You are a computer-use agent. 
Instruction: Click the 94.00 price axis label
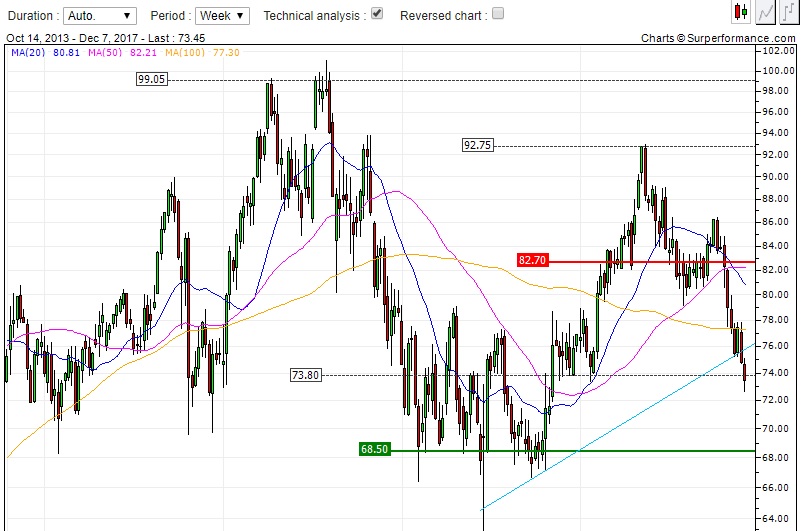[x=776, y=133]
